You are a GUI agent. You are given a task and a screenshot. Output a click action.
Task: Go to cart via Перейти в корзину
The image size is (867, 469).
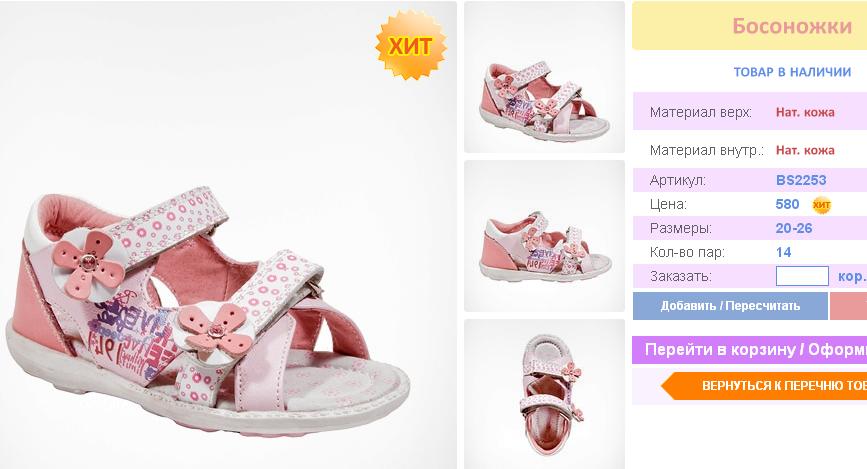[750, 350]
